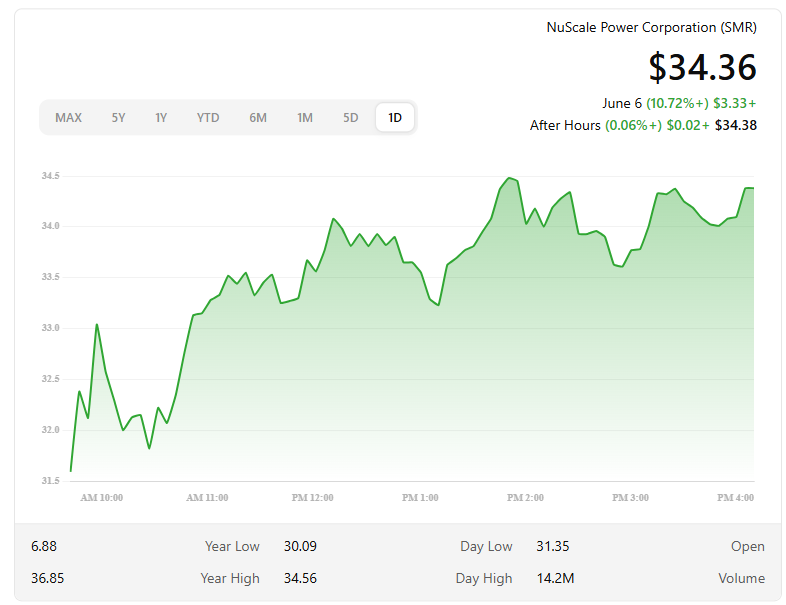786x605 pixels.
Task: Click the $34.36 current price
Action: [702, 67]
